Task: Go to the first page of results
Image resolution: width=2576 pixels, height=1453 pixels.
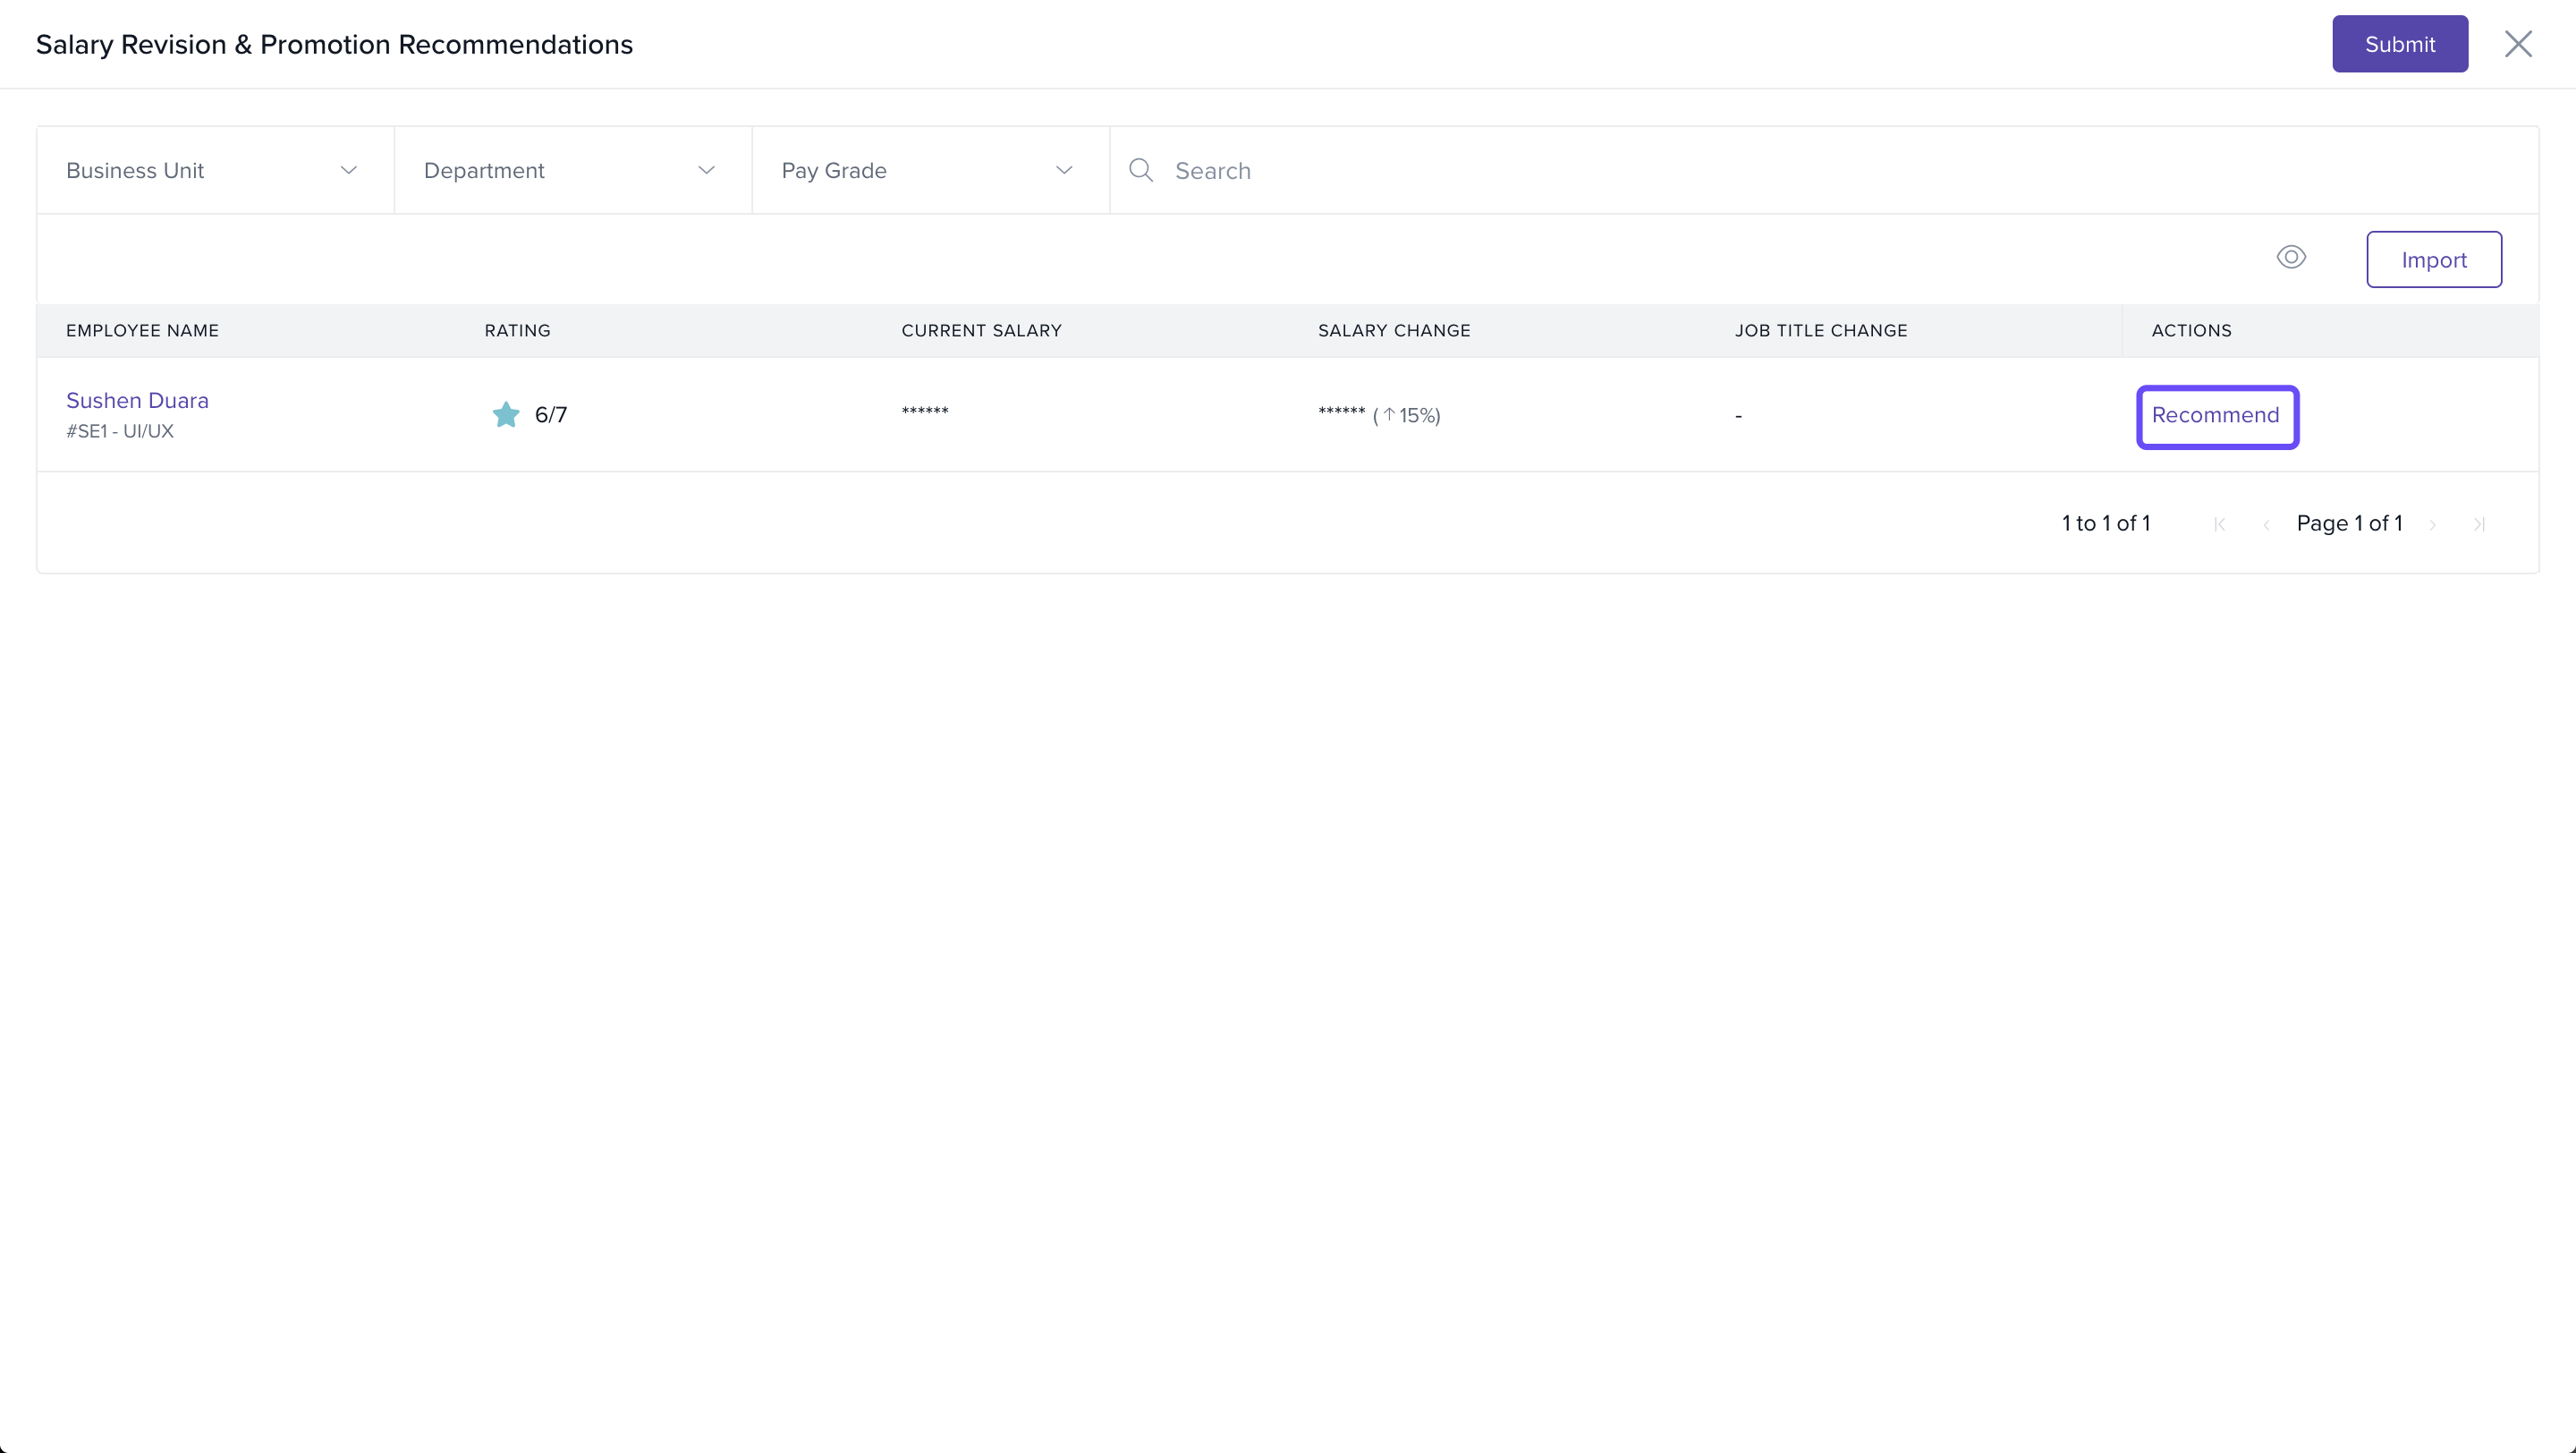Action: click(2219, 524)
